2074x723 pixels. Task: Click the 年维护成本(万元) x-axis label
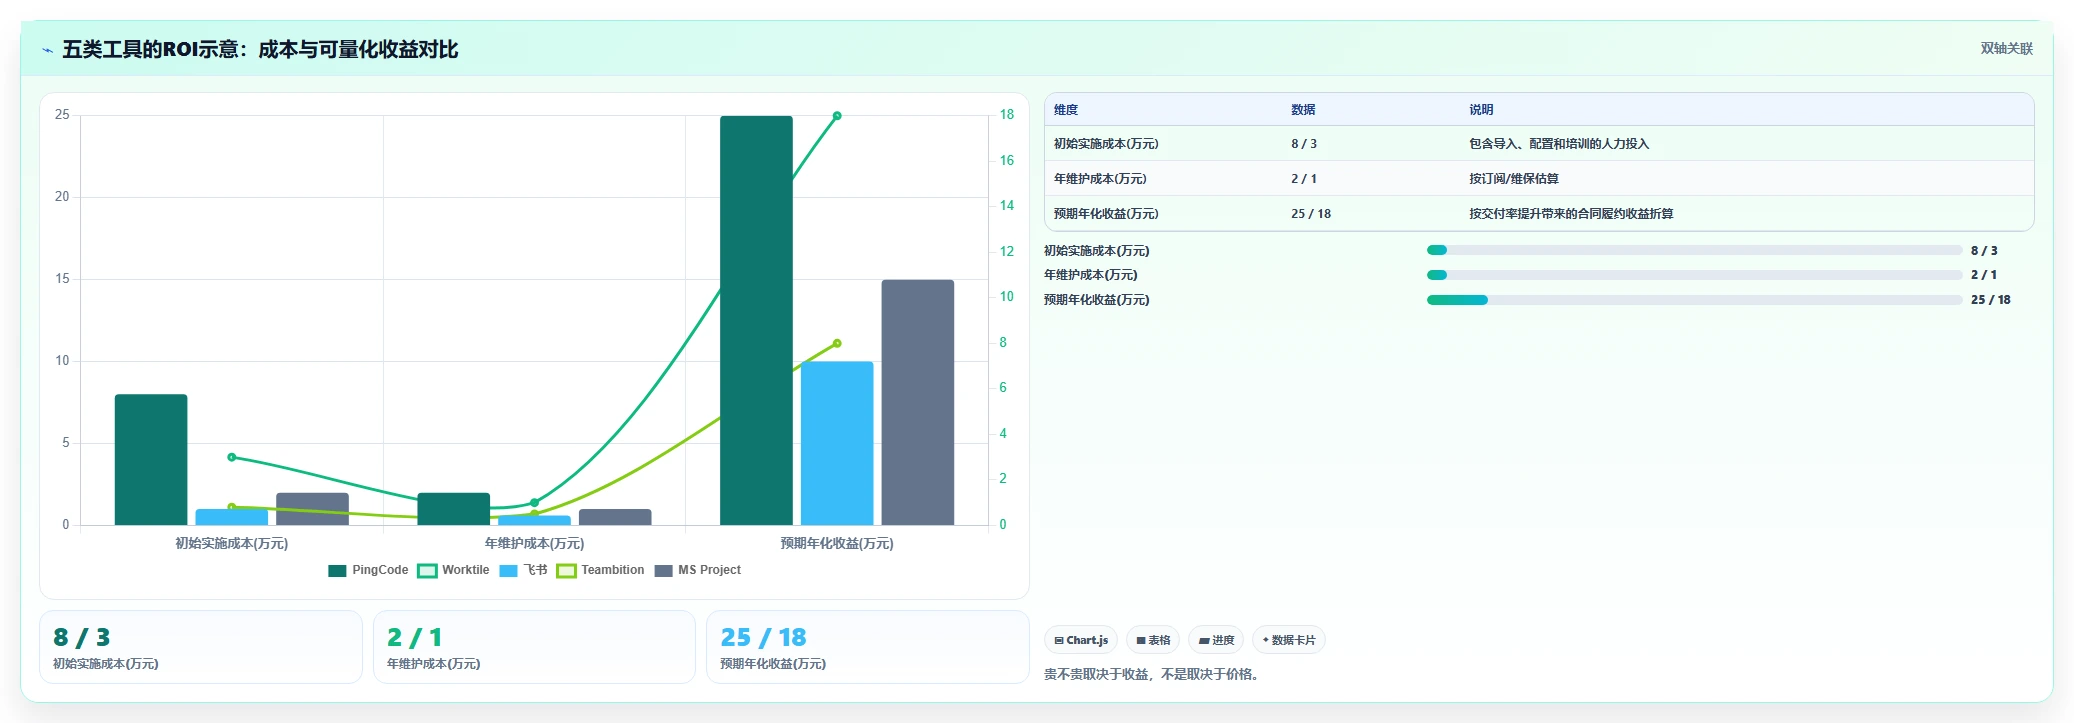pos(534,544)
